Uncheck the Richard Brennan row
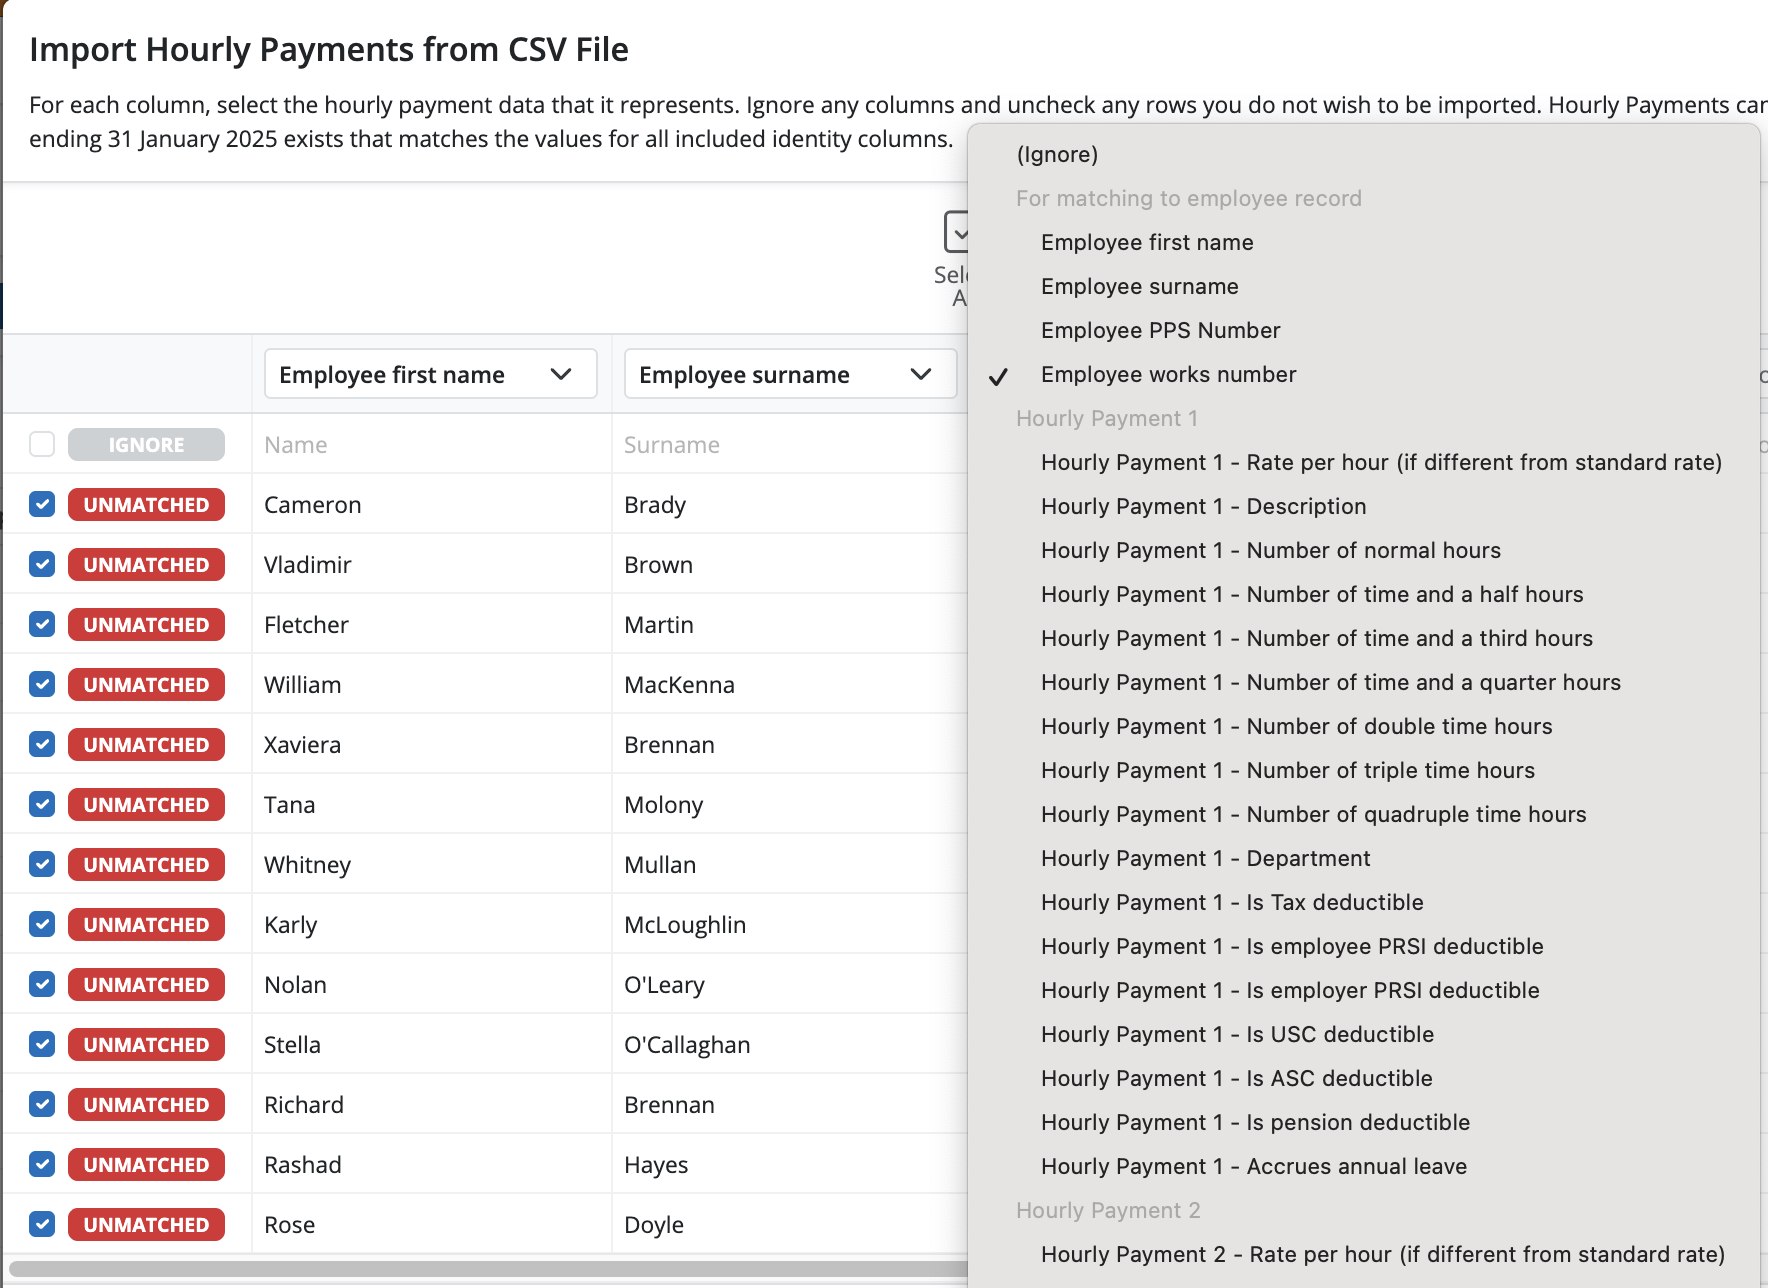The width and height of the screenshot is (1768, 1288). [41, 1104]
